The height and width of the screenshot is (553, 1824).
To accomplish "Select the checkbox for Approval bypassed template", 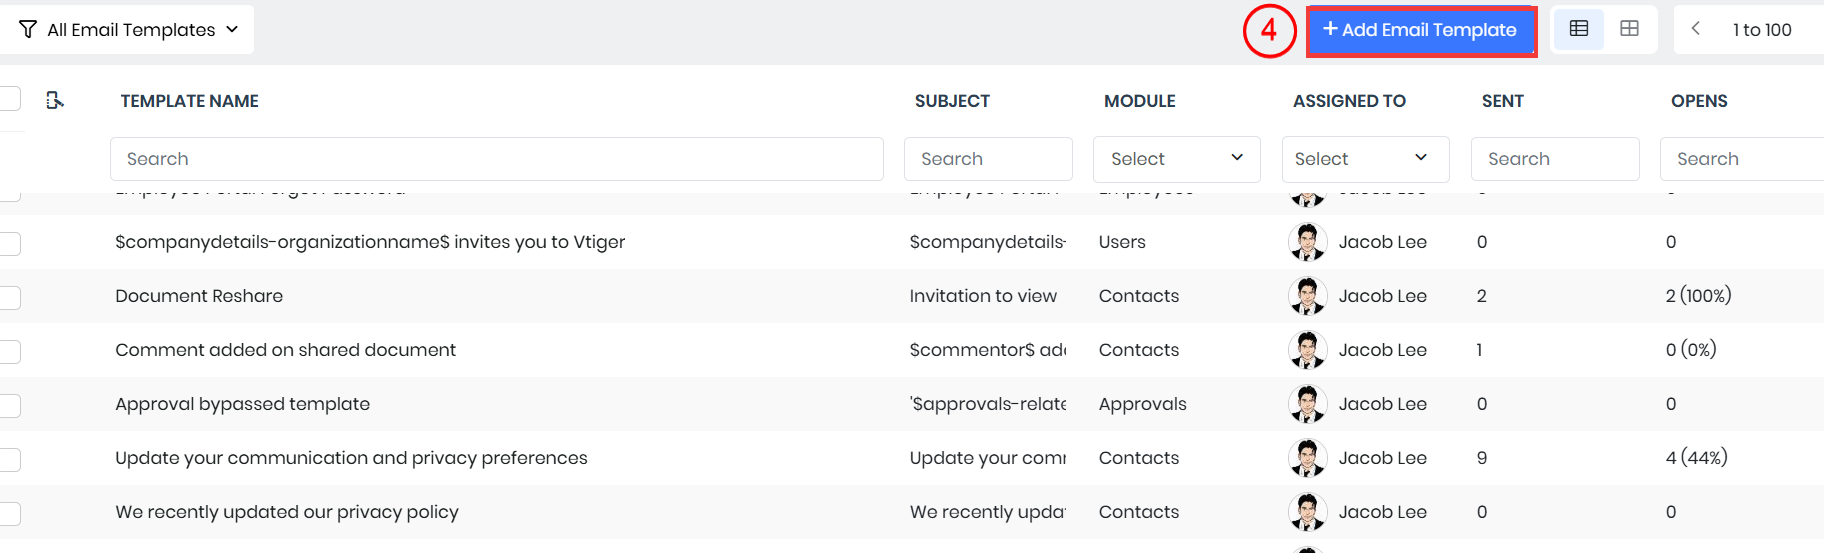I will pos(10,405).
